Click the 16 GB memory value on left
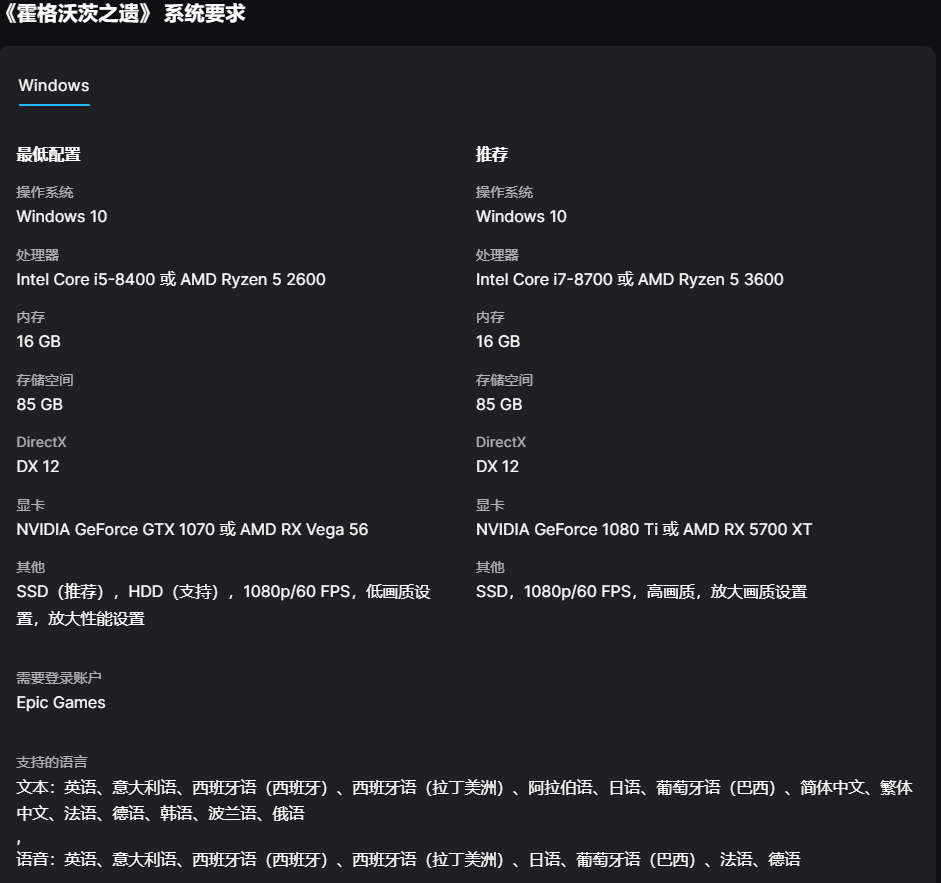The height and width of the screenshot is (883, 941). click(38, 341)
